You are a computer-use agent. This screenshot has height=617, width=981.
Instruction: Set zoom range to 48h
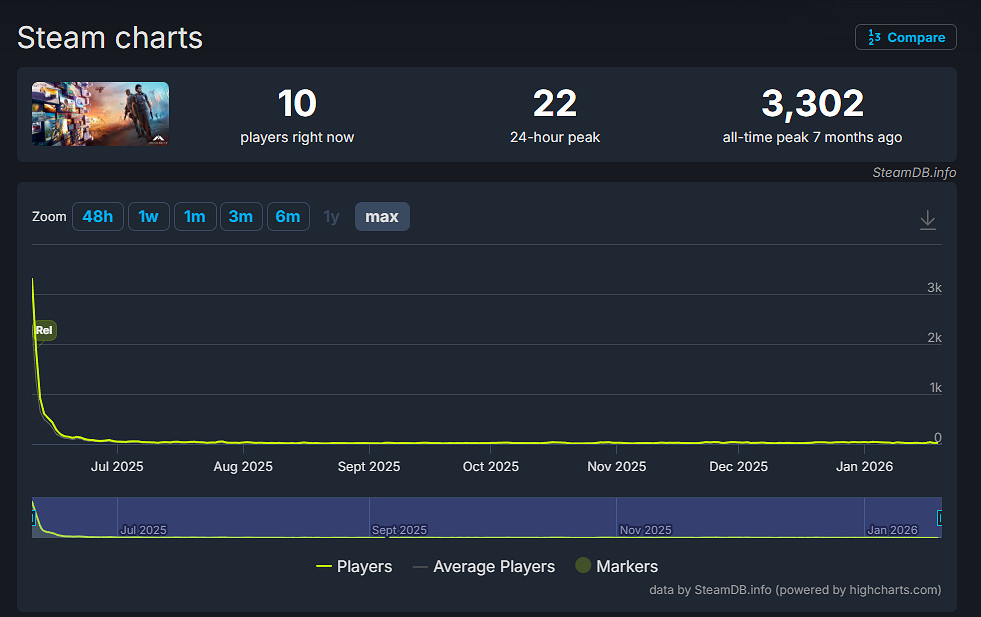[x=98, y=217]
